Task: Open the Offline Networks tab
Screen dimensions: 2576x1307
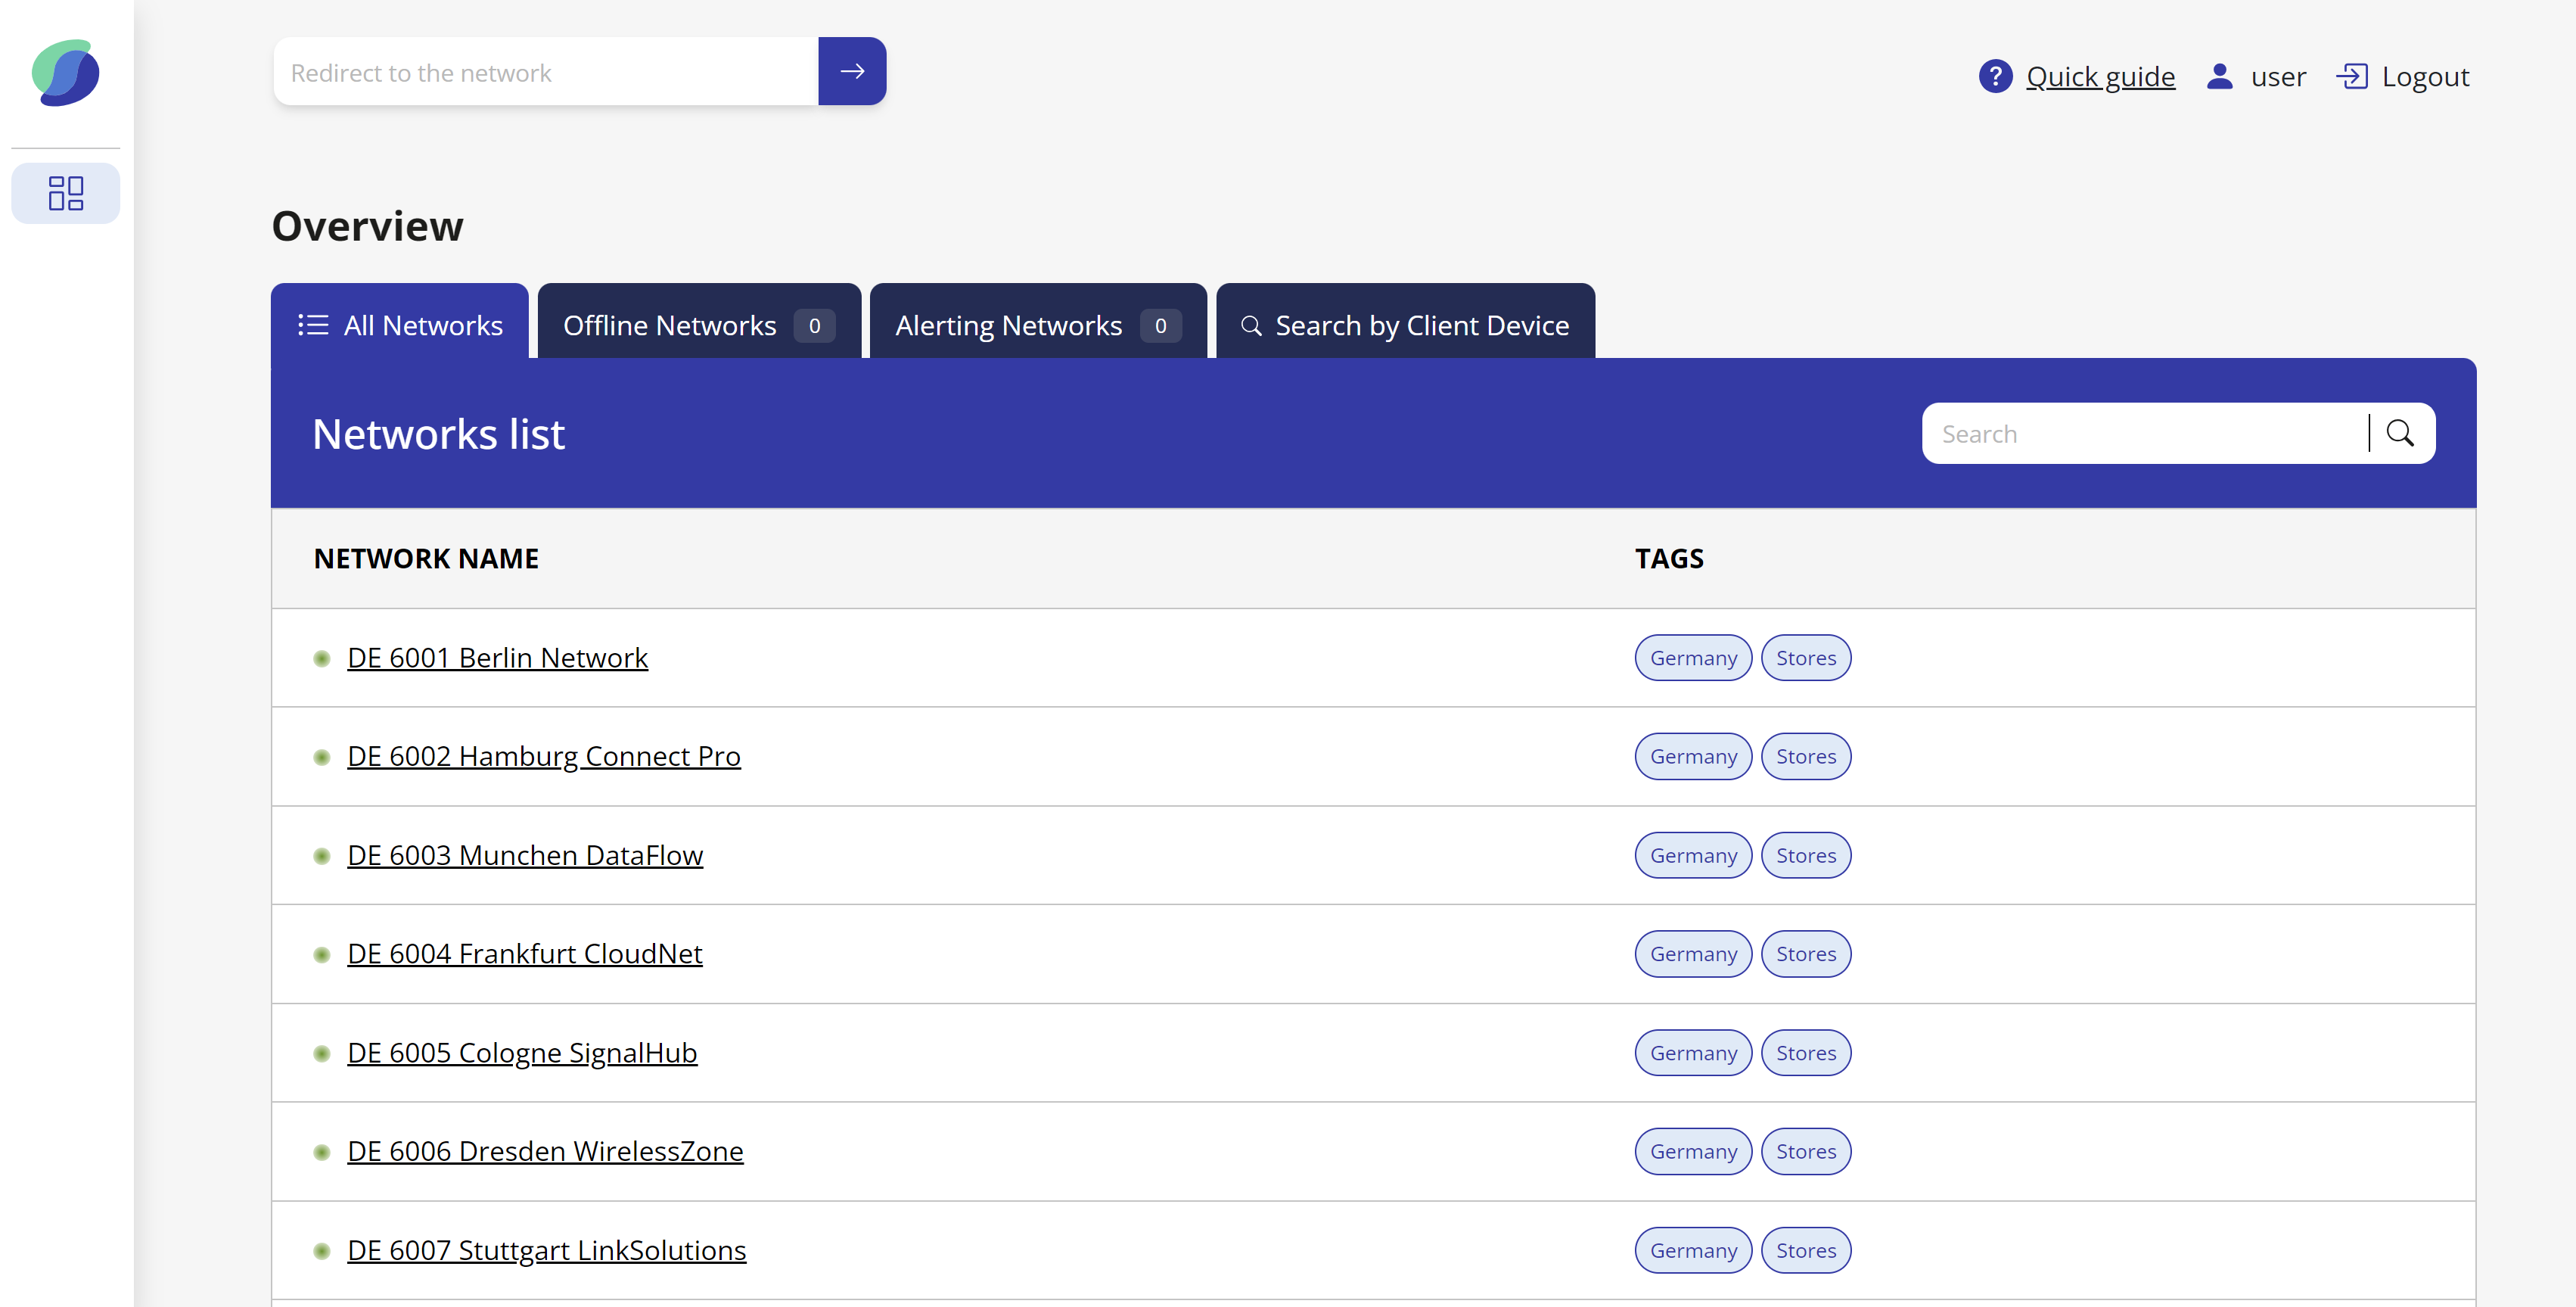Action: coord(698,325)
